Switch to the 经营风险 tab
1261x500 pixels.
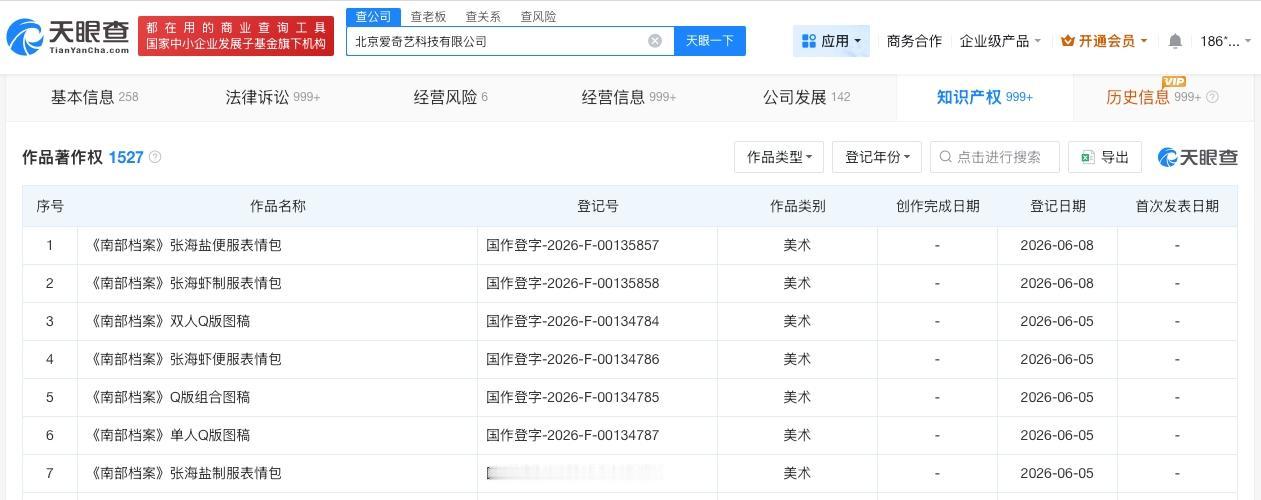[450, 97]
